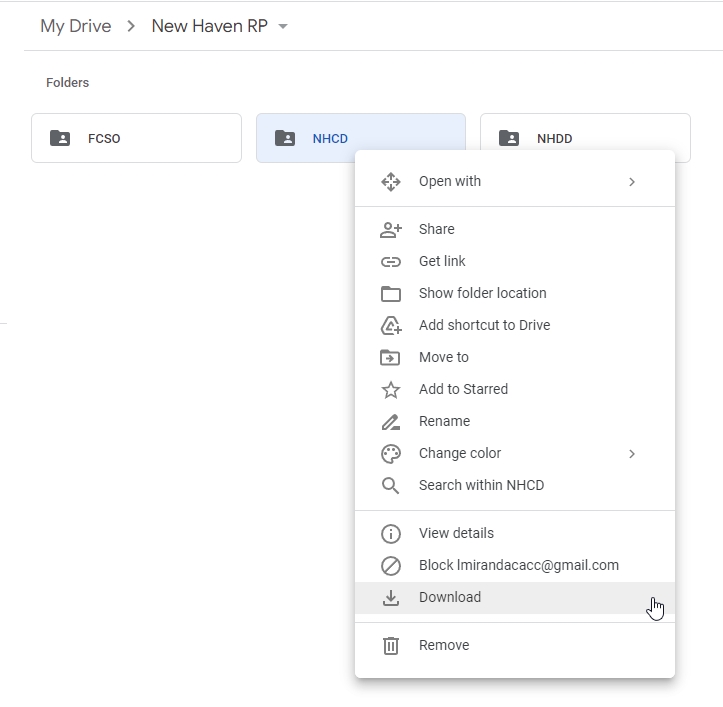Click the Add shortcut to Drive icon
The image size is (723, 707).
tap(391, 325)
